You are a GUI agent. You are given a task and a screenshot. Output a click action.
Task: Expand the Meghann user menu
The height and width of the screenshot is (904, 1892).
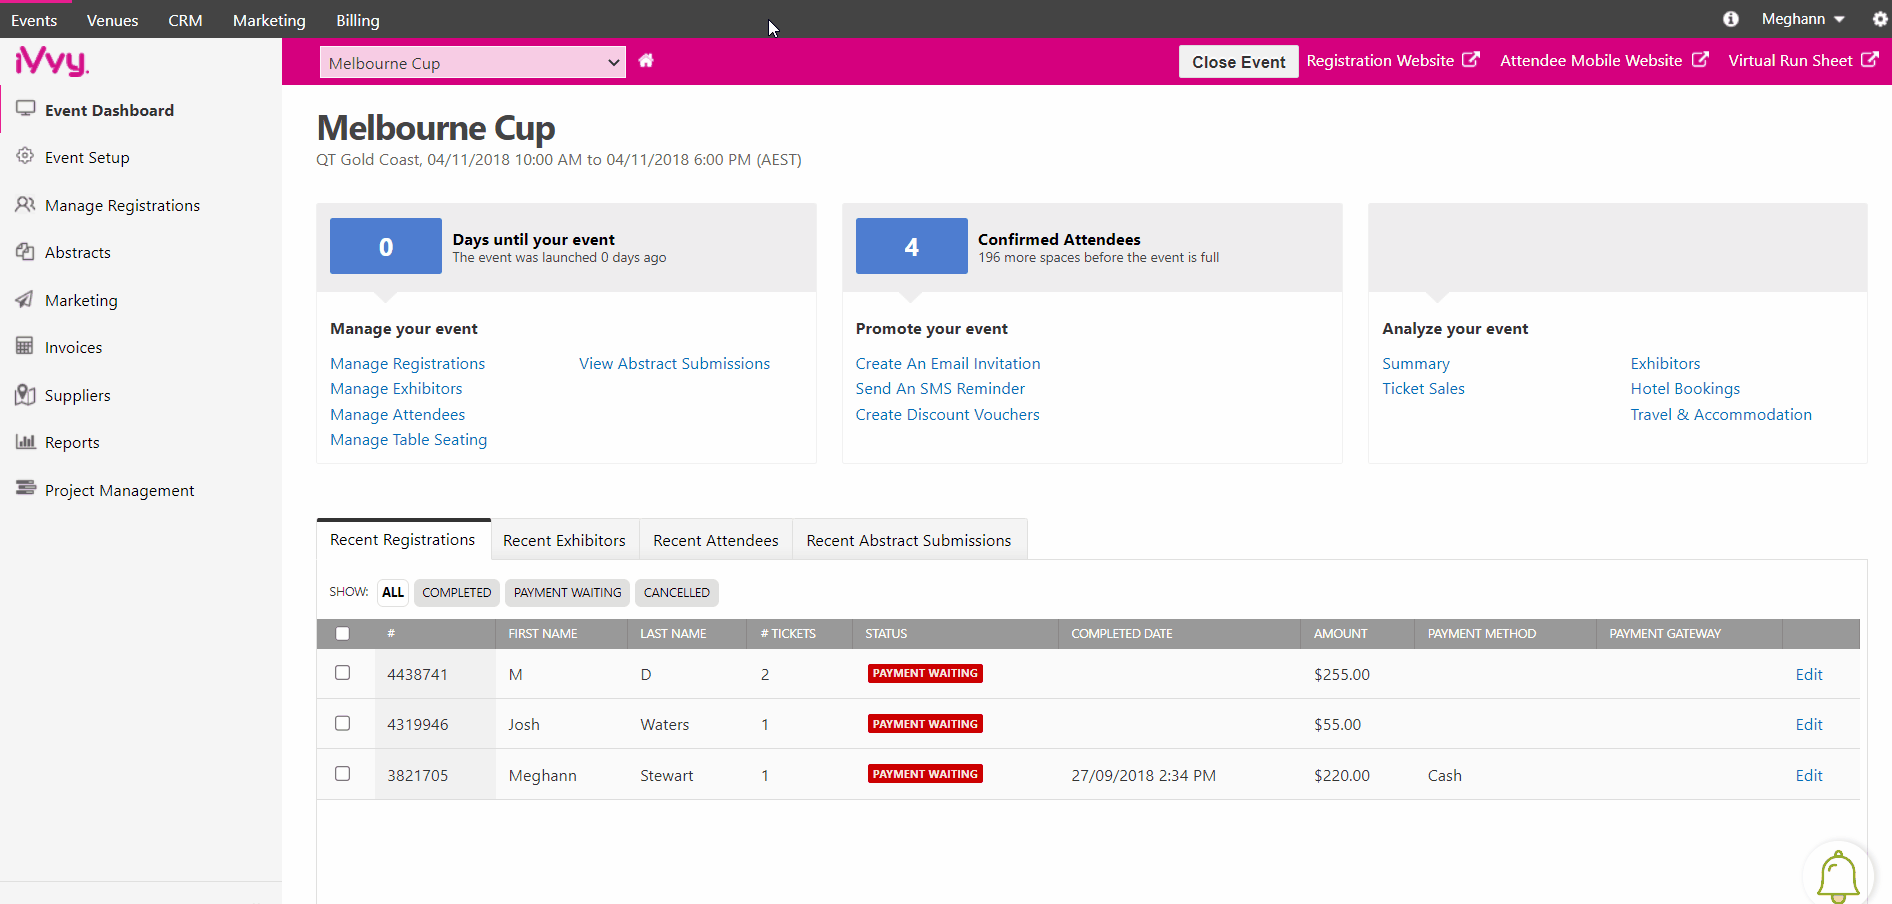pyautogui.click(x=1803, y=19)
